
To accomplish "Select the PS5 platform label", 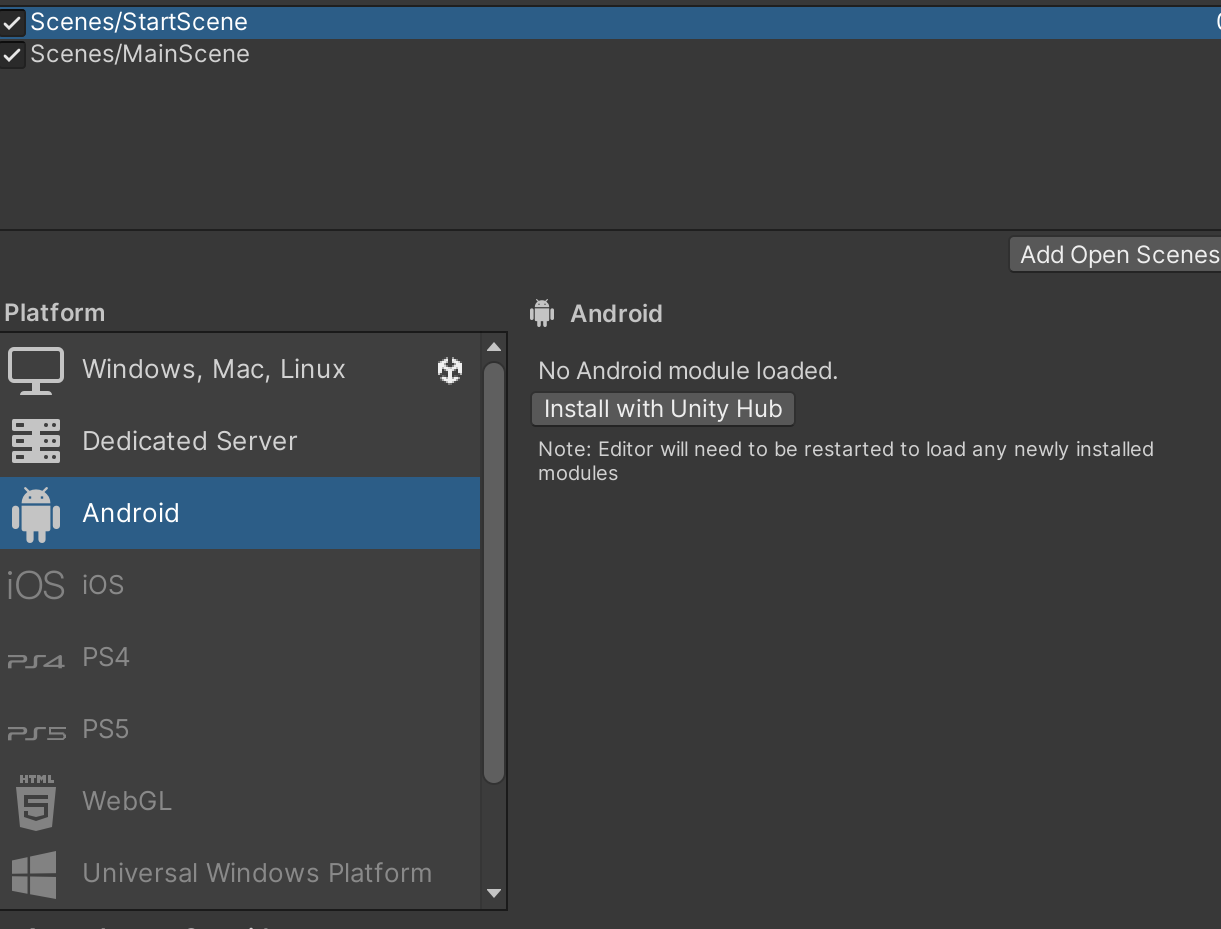I will click(x=106, y=729).
